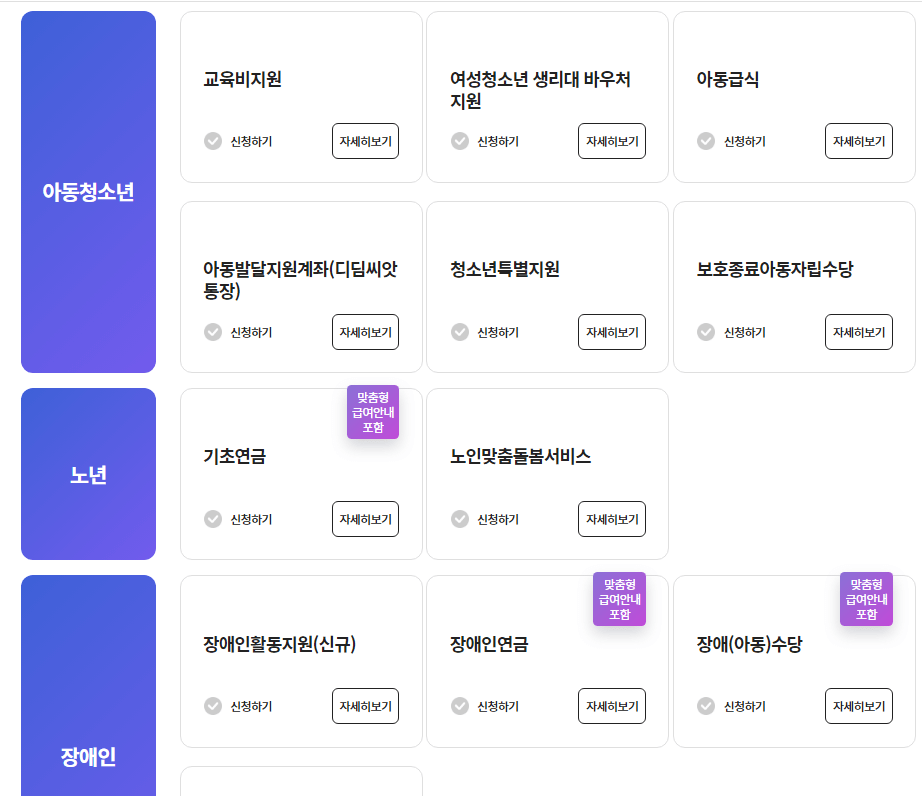Click the apply check icon for 청소년특별지원
Viewport: 922px width, 796px height.
pyautogui.click(x=458, y=332)
